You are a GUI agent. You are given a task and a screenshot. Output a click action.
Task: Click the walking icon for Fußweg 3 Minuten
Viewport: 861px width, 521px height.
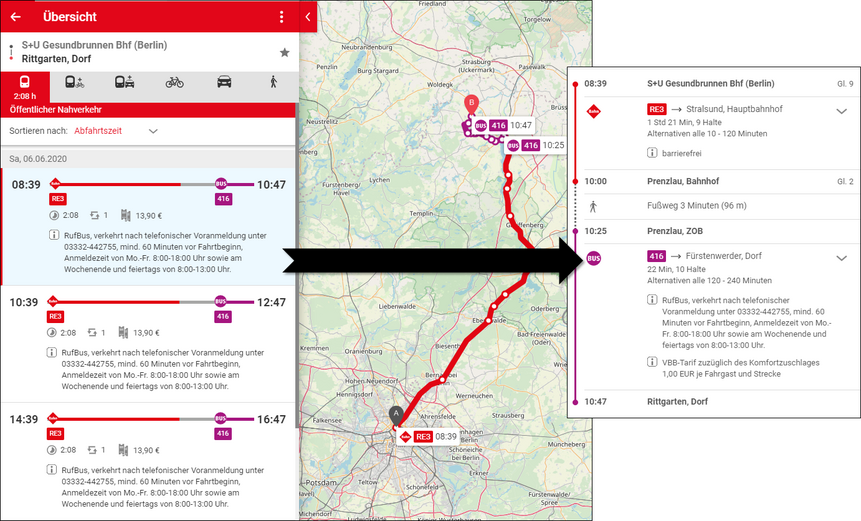[x=593, y=206]
